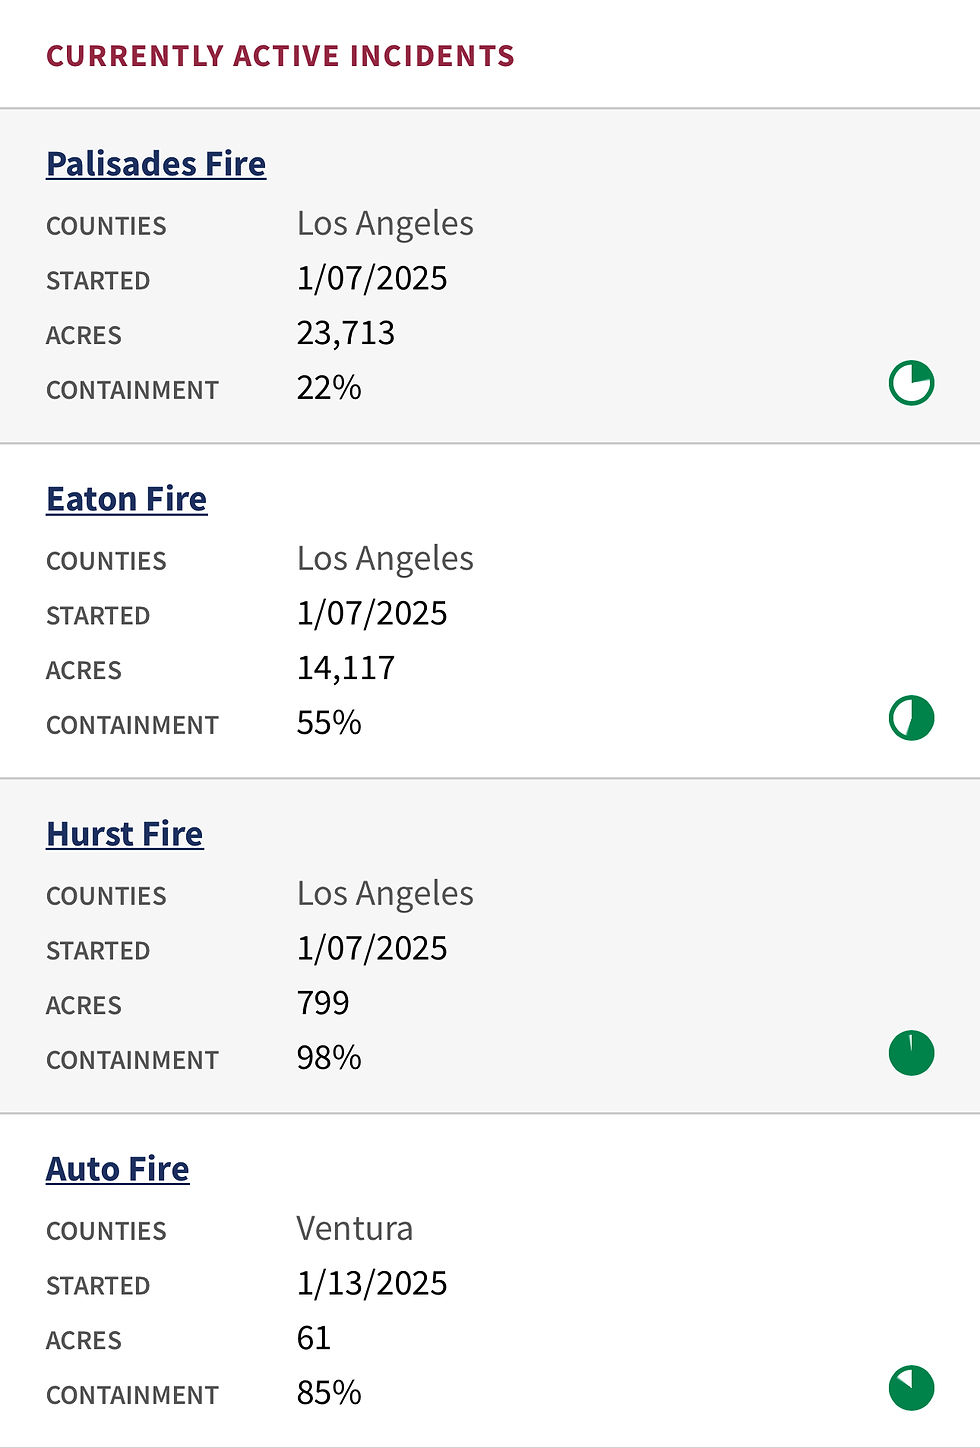This screenshot has width=980, height=1448.
Task: Click the 55% containment value for Eaton Fire
Action: (329, 723)
